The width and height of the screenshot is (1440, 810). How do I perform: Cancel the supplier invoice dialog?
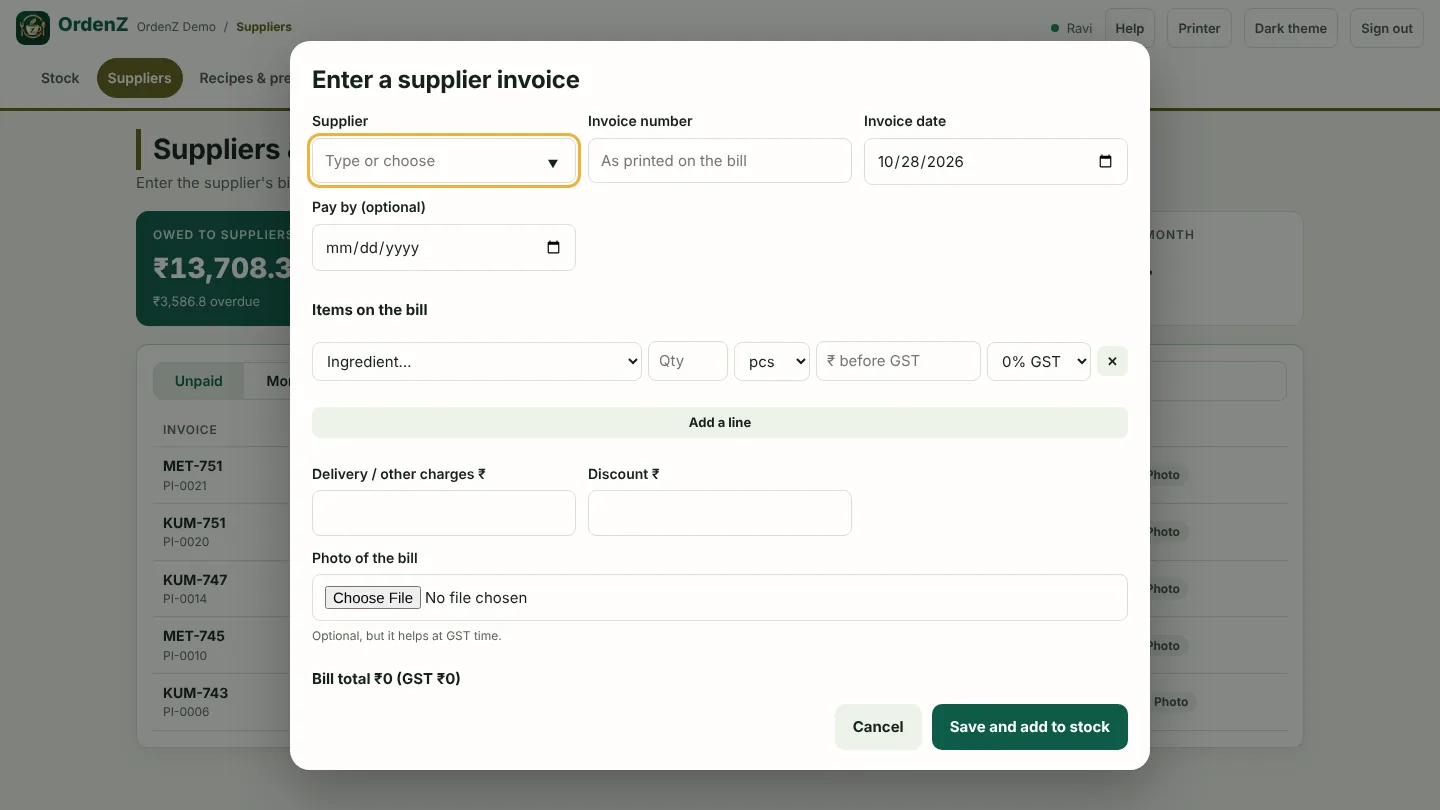click(x=878, y=727)
